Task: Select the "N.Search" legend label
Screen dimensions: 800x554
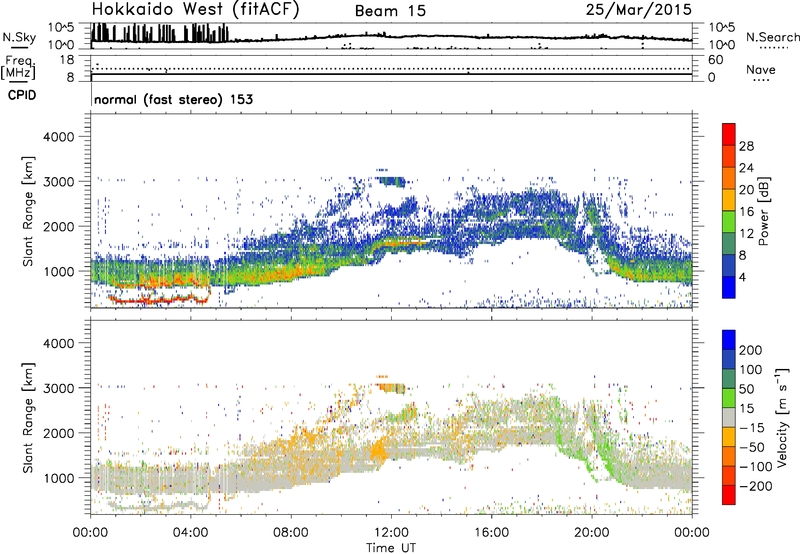Action: click(772, 37)
